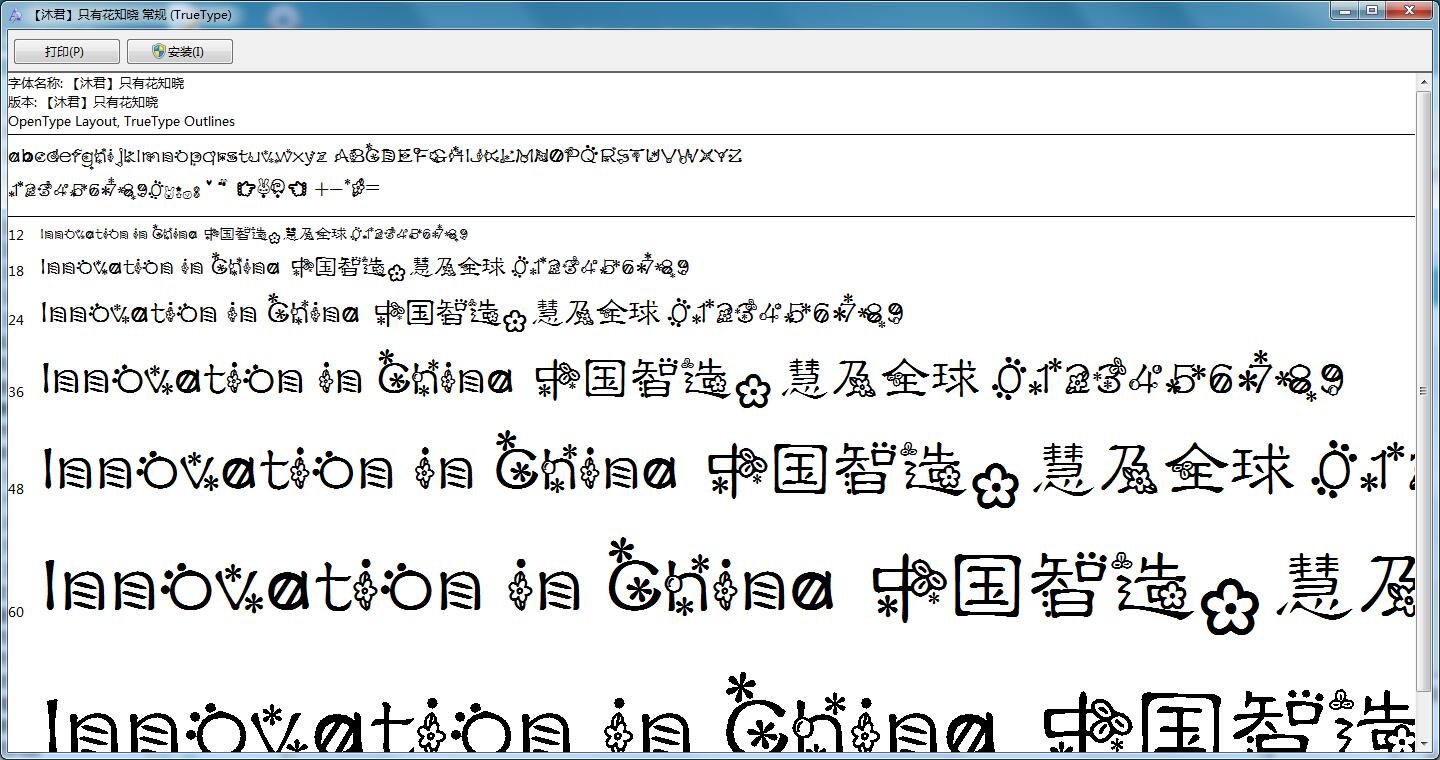This screenshot has height=760, width=1440.
Task: Click the alphabet sample line
Action: coord(375,156)
